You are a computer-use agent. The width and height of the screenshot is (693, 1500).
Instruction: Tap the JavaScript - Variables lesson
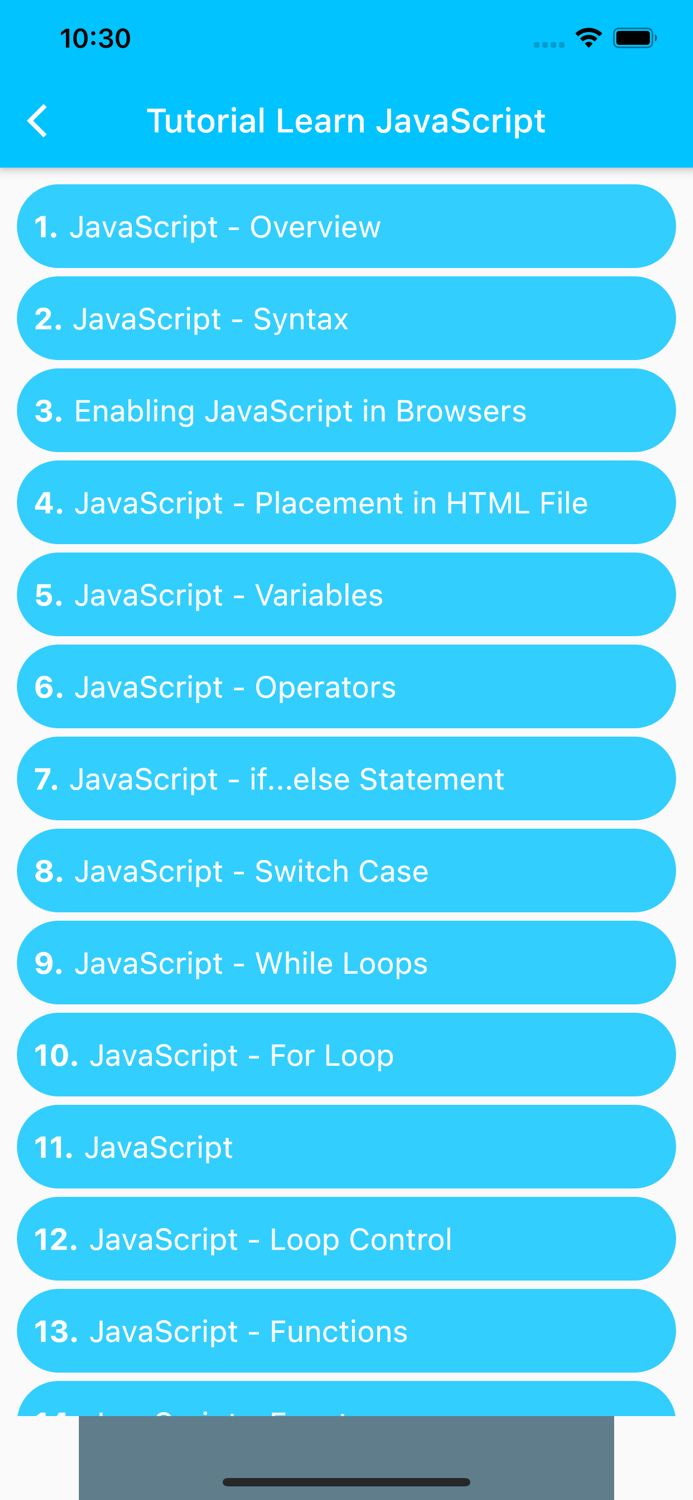click(346, 594)
